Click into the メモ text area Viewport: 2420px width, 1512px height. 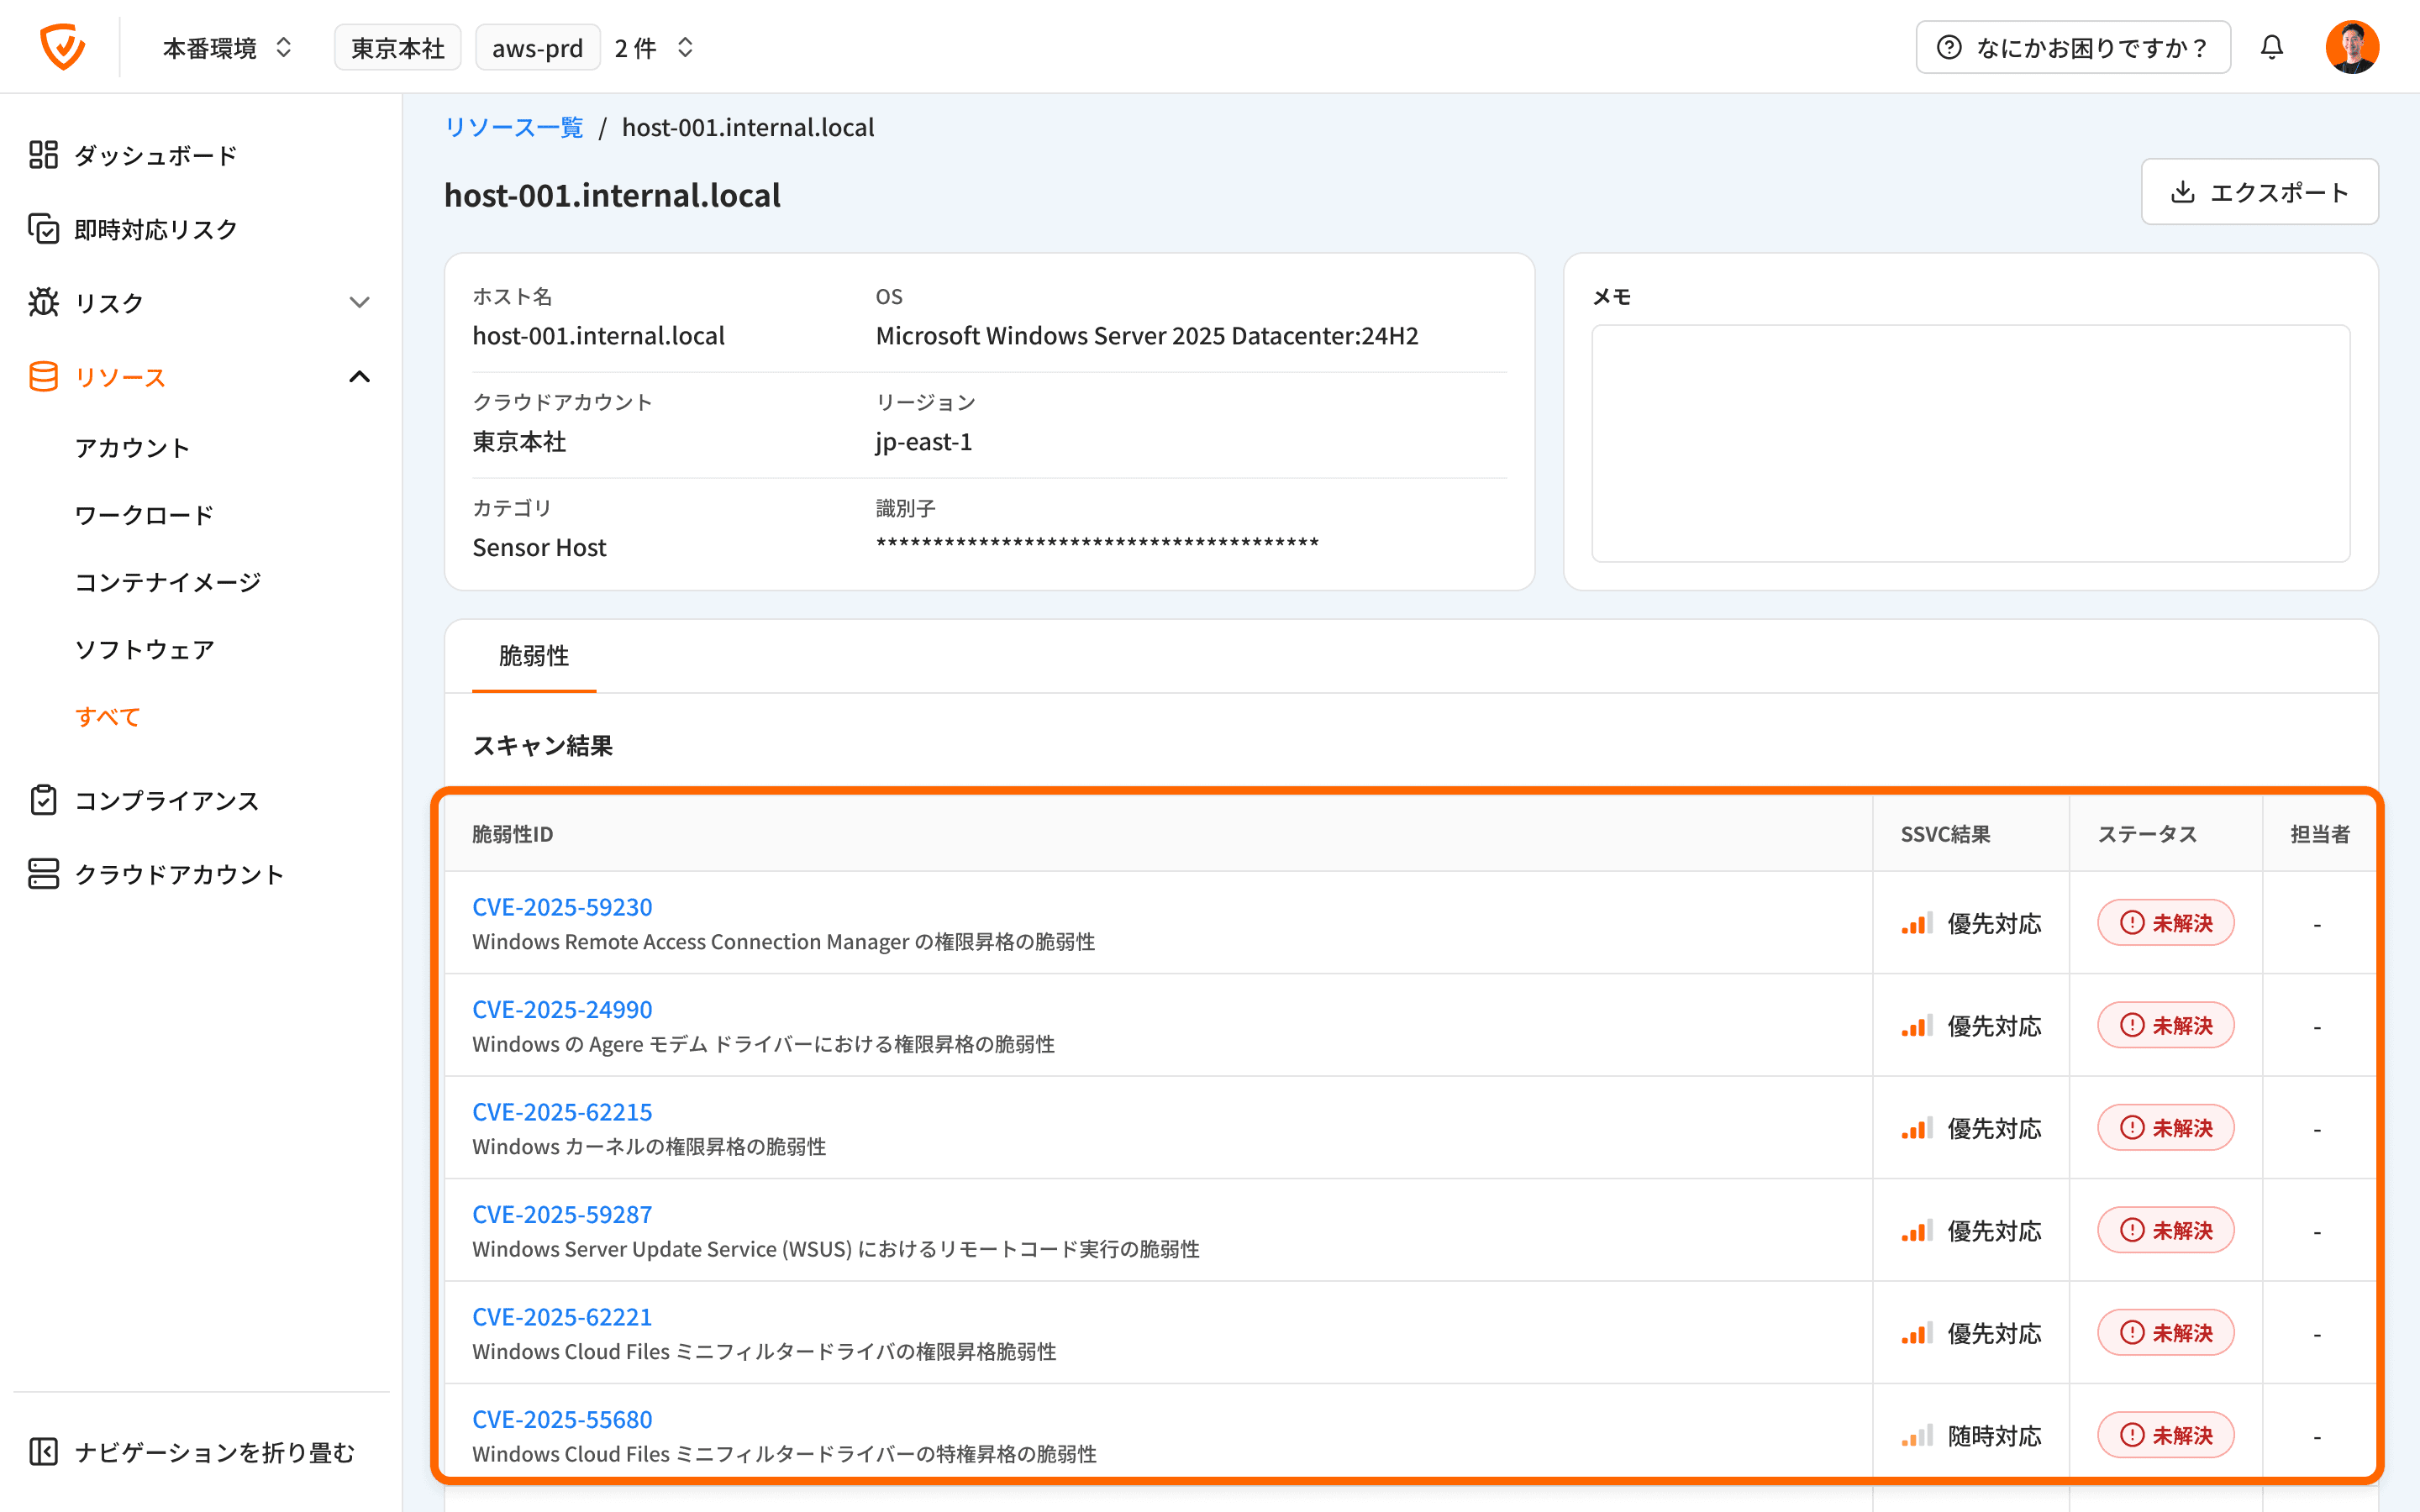(x=1970, y=443)
